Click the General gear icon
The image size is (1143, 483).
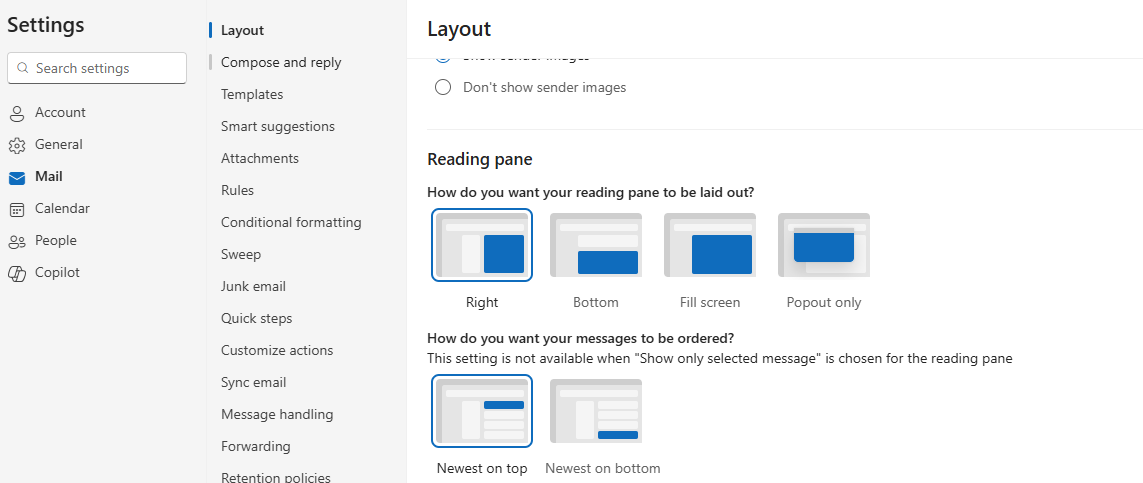[x=17, y=145]
